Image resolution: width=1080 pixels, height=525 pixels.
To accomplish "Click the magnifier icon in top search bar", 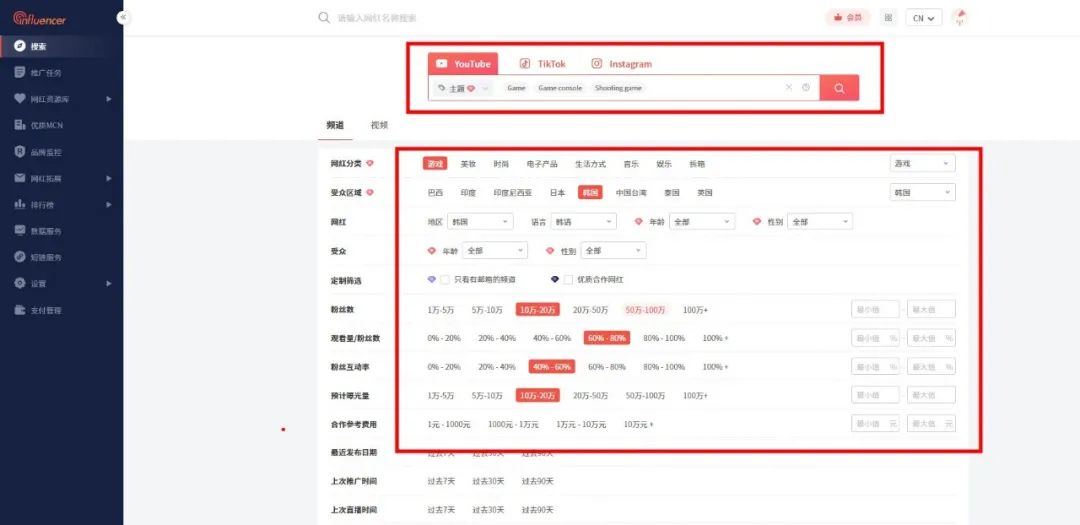I will coord(324,18).
